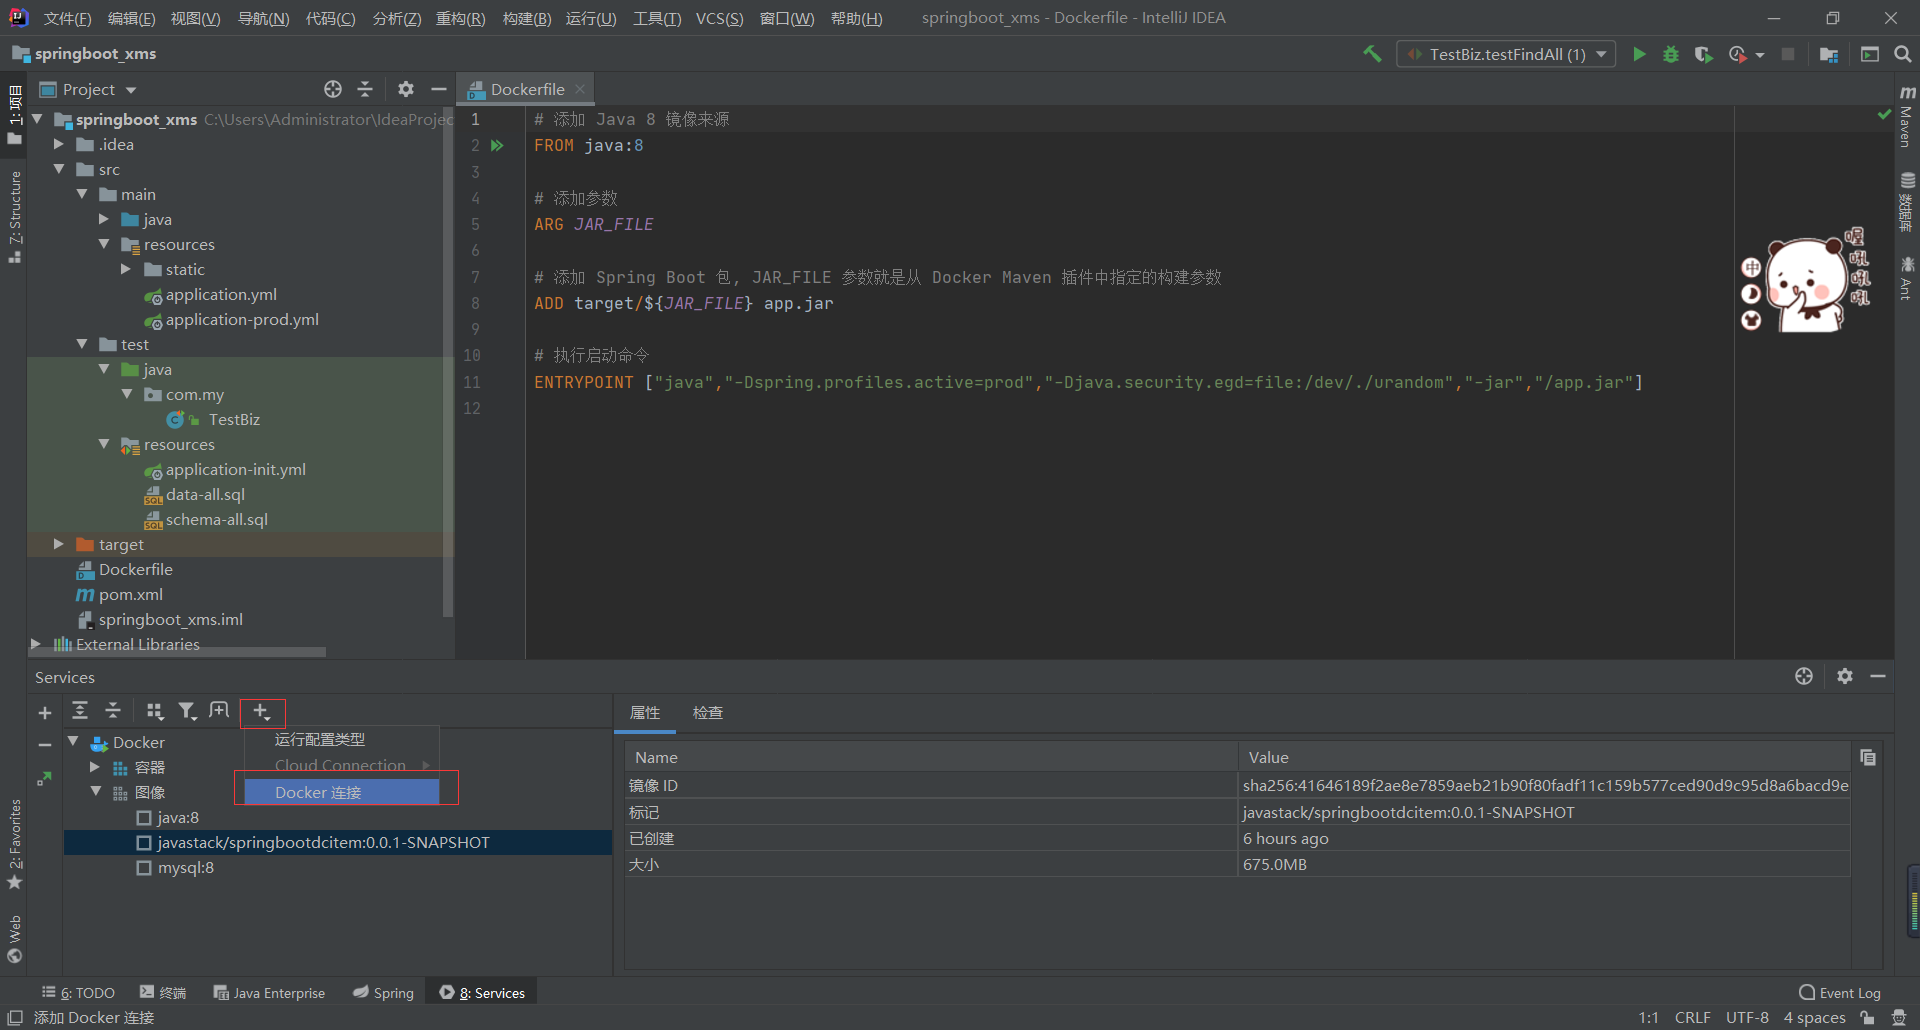Viewport: 1920px width, 1030px height.
Task: Toggle mysql:8 image checkbox
Action: pos(144,868)
